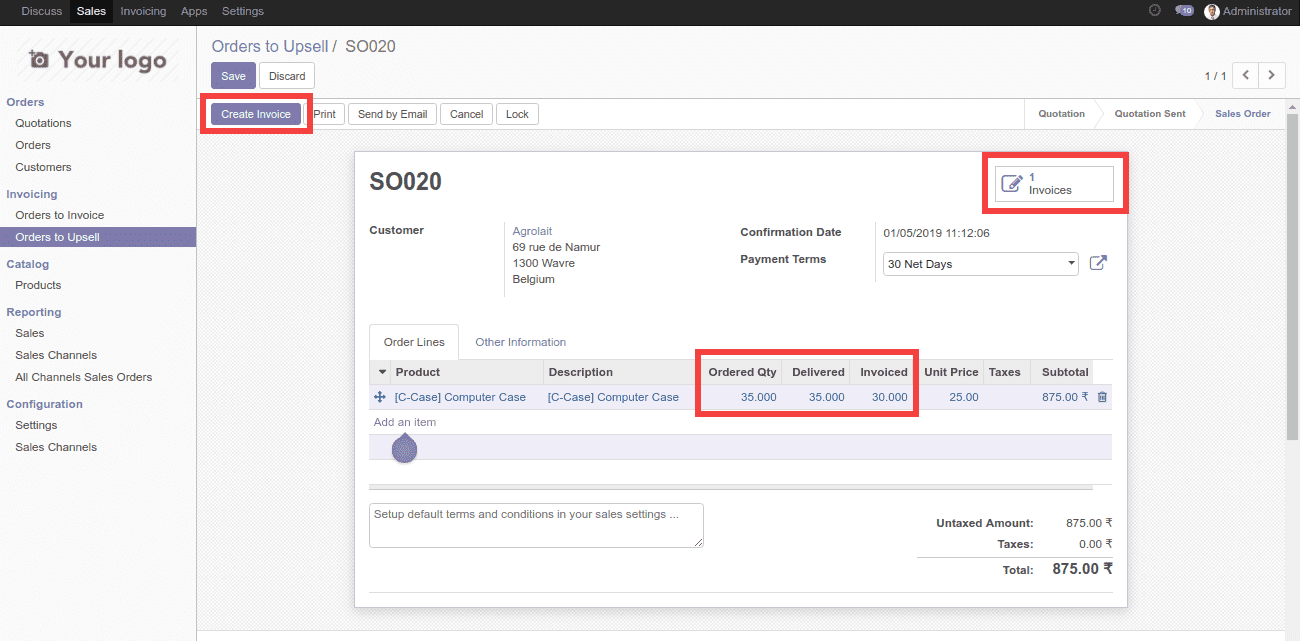
Task: Go to Orders to Upsell breadcrumb
Action: (x=270, y=47)
